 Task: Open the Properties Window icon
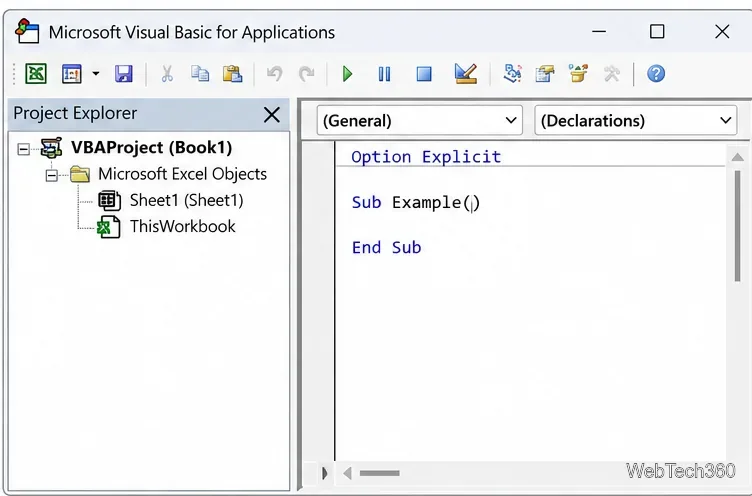coord(545,74)
